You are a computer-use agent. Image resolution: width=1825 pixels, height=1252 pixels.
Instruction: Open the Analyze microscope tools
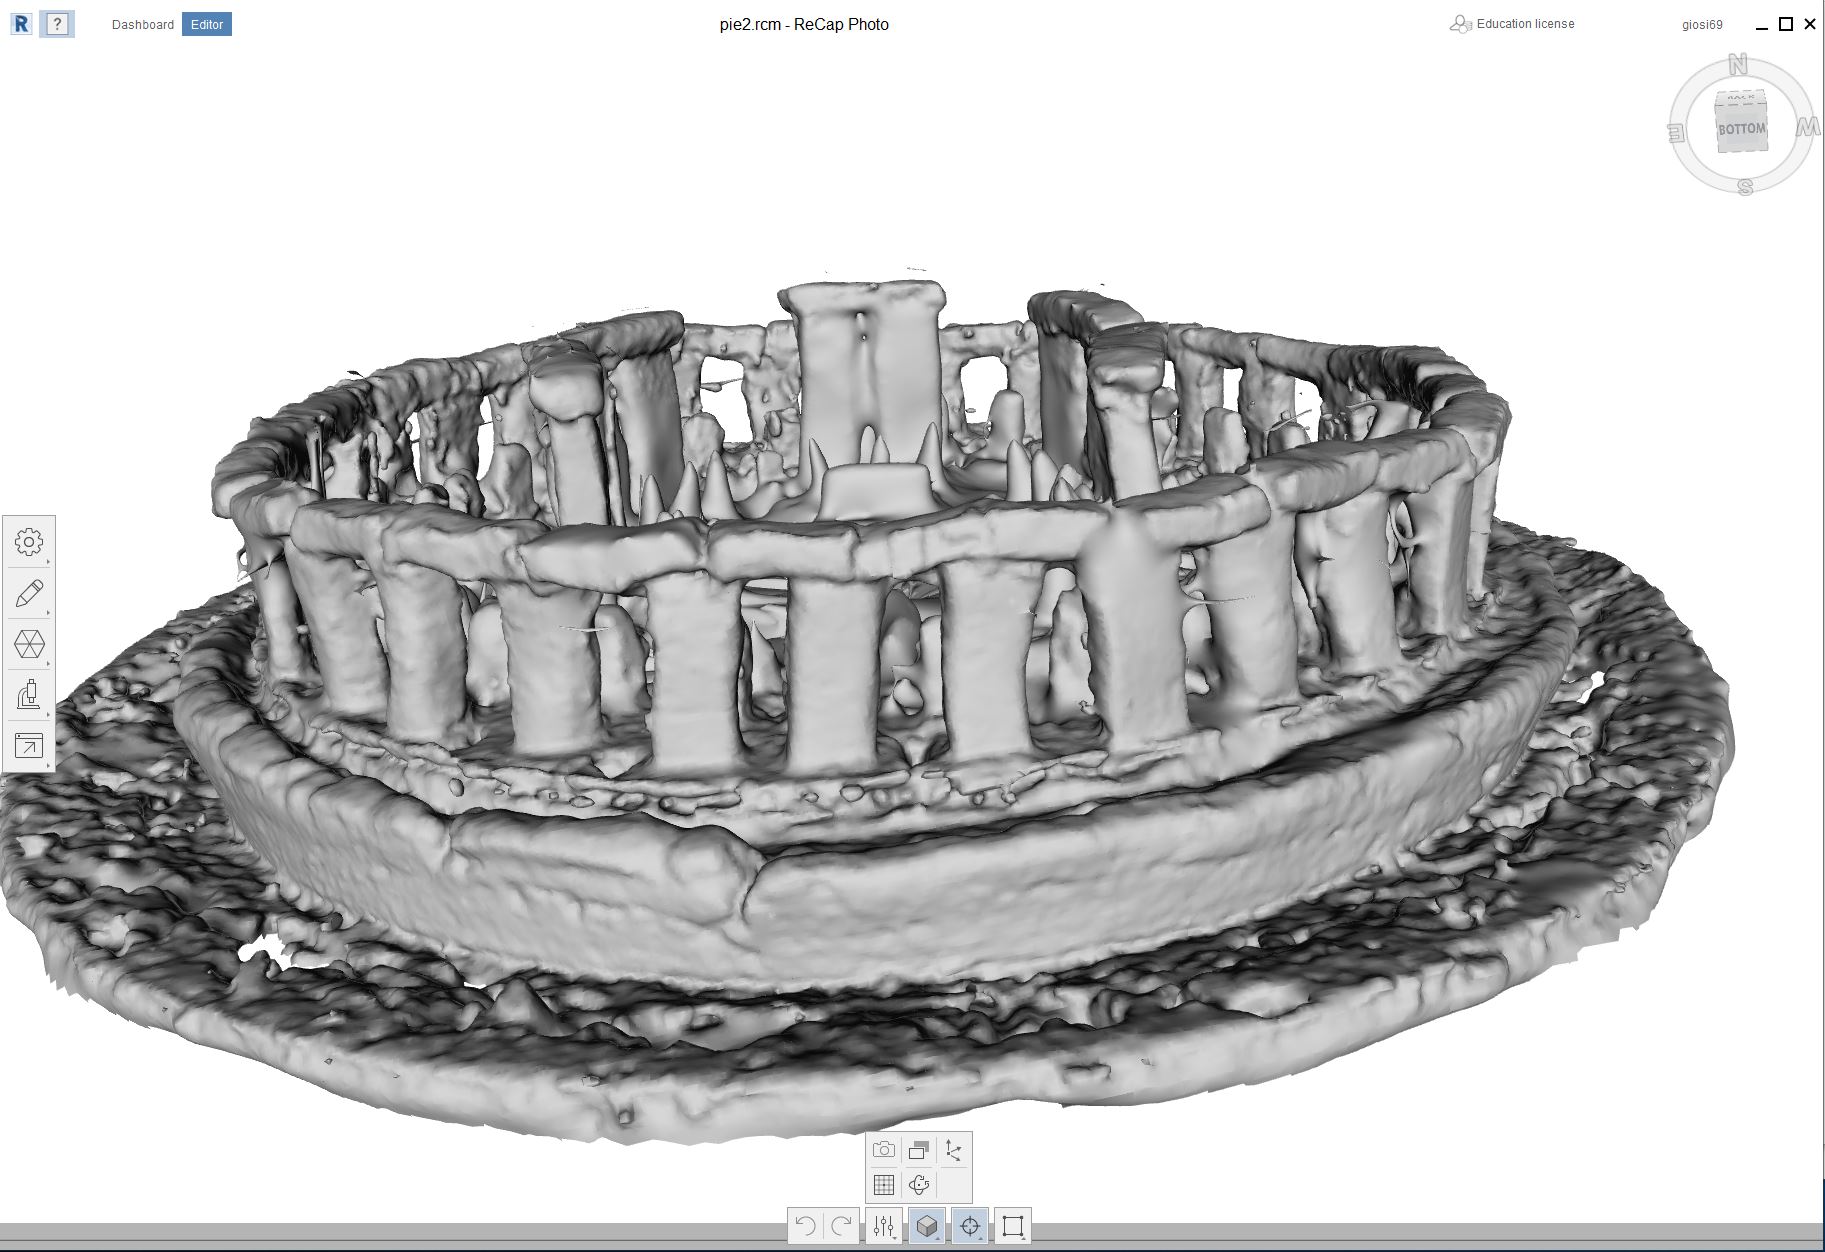29,695
